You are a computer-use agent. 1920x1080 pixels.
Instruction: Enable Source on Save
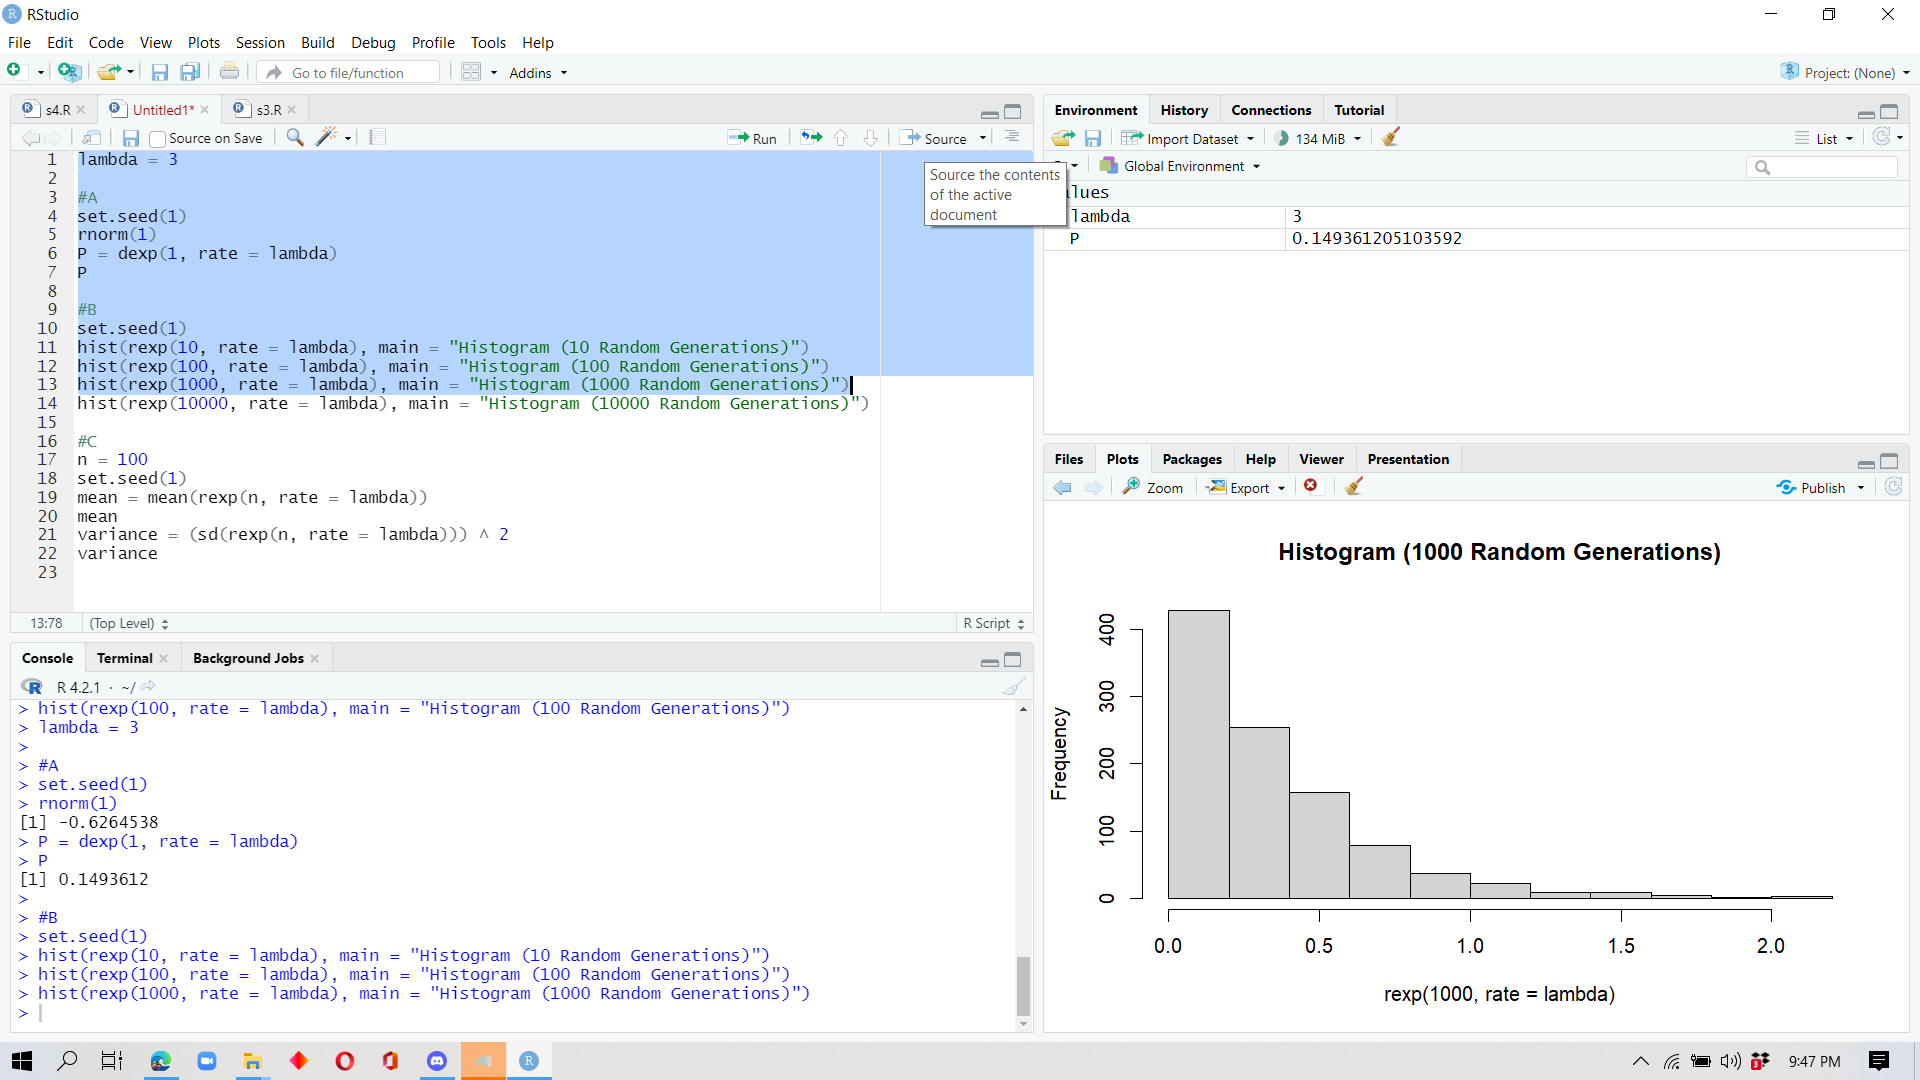tap(157, 138)
